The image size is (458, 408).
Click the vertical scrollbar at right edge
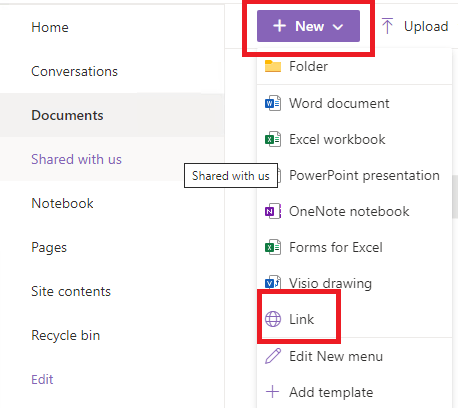pos(455,197)
